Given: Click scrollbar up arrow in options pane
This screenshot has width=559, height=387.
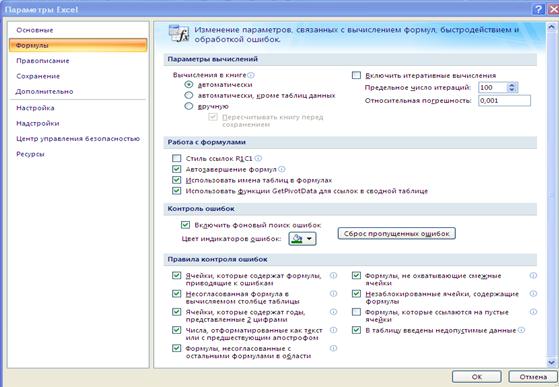Looking at the screenshot, I should (551, 27).
